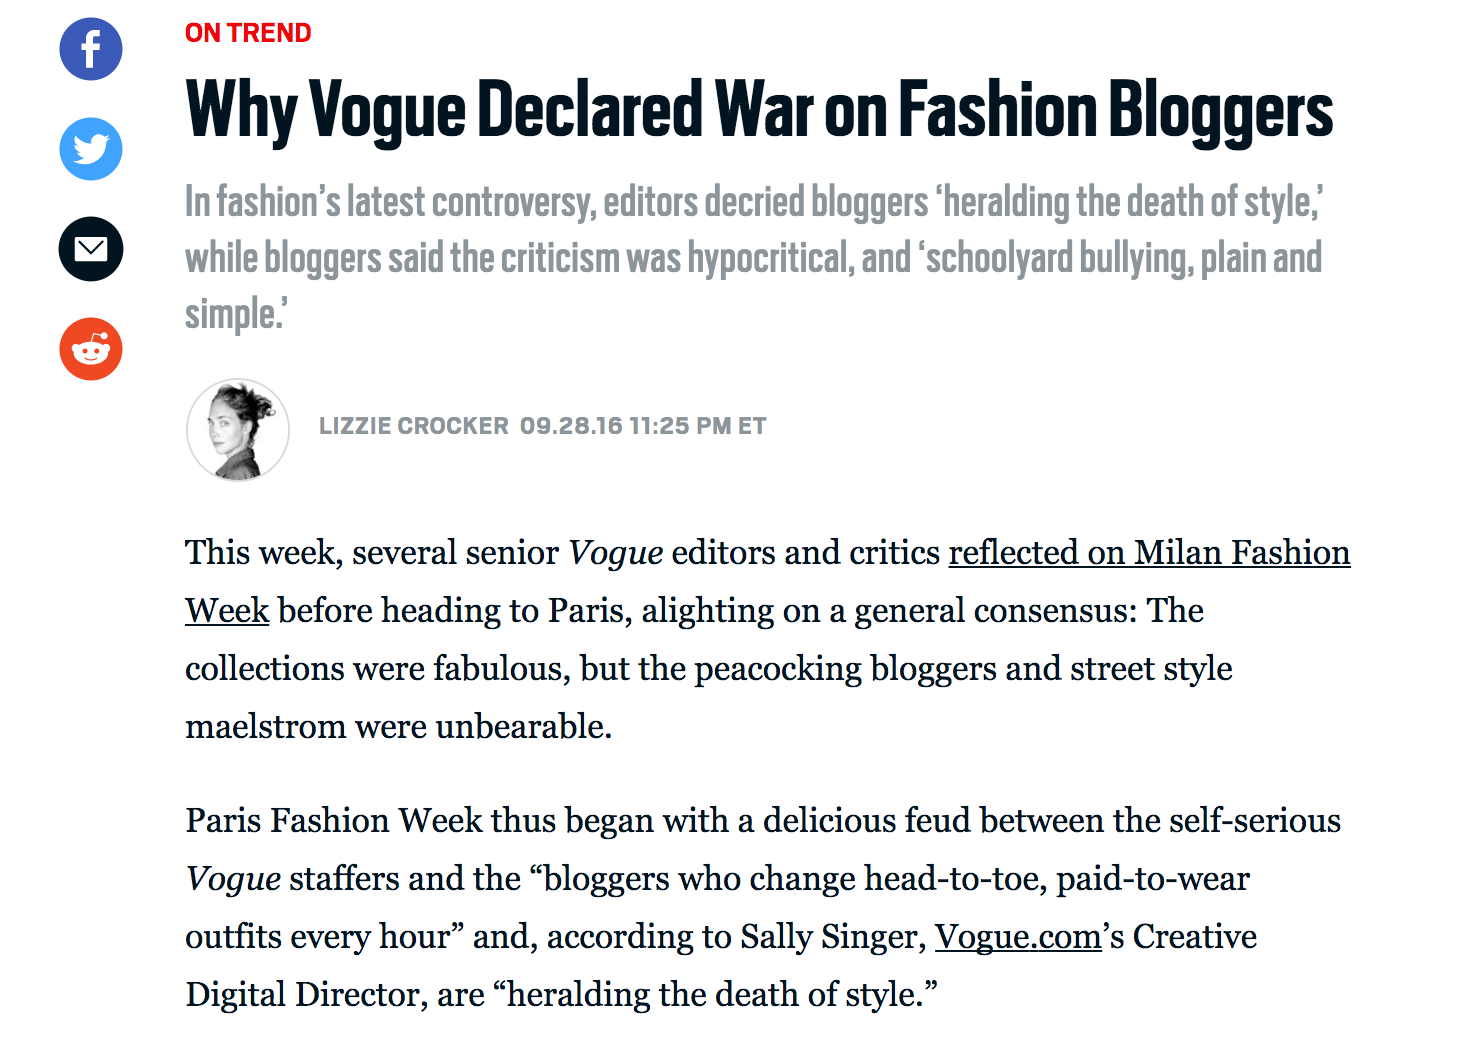Image resolution: width=1474 pixels, height=1056 pixels.
Task: Share the article on Facebook
Action: point(91,49)
